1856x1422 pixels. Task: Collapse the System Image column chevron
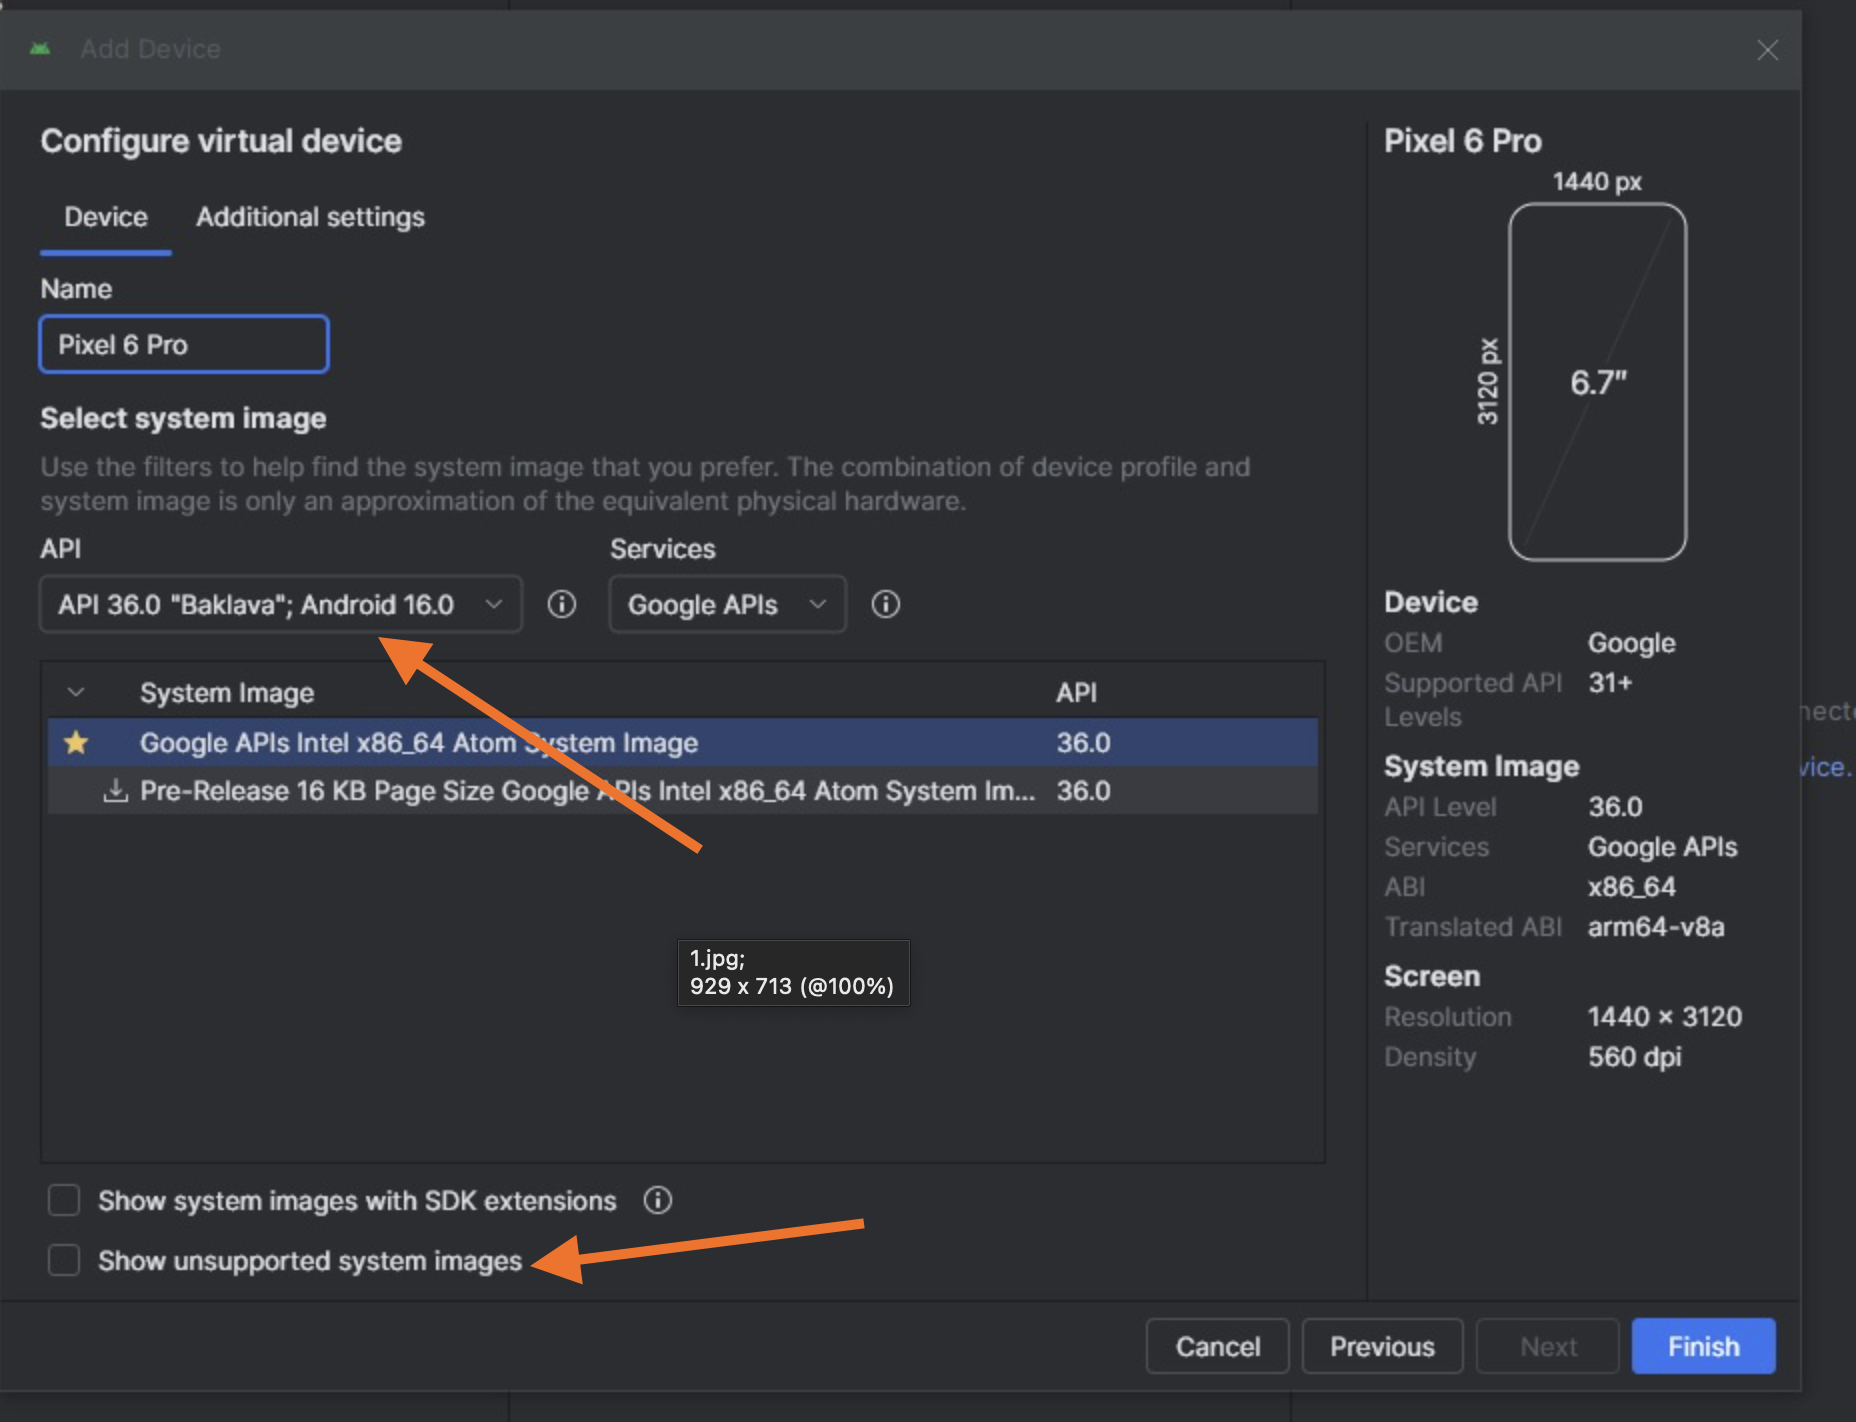tap(76, 692)
